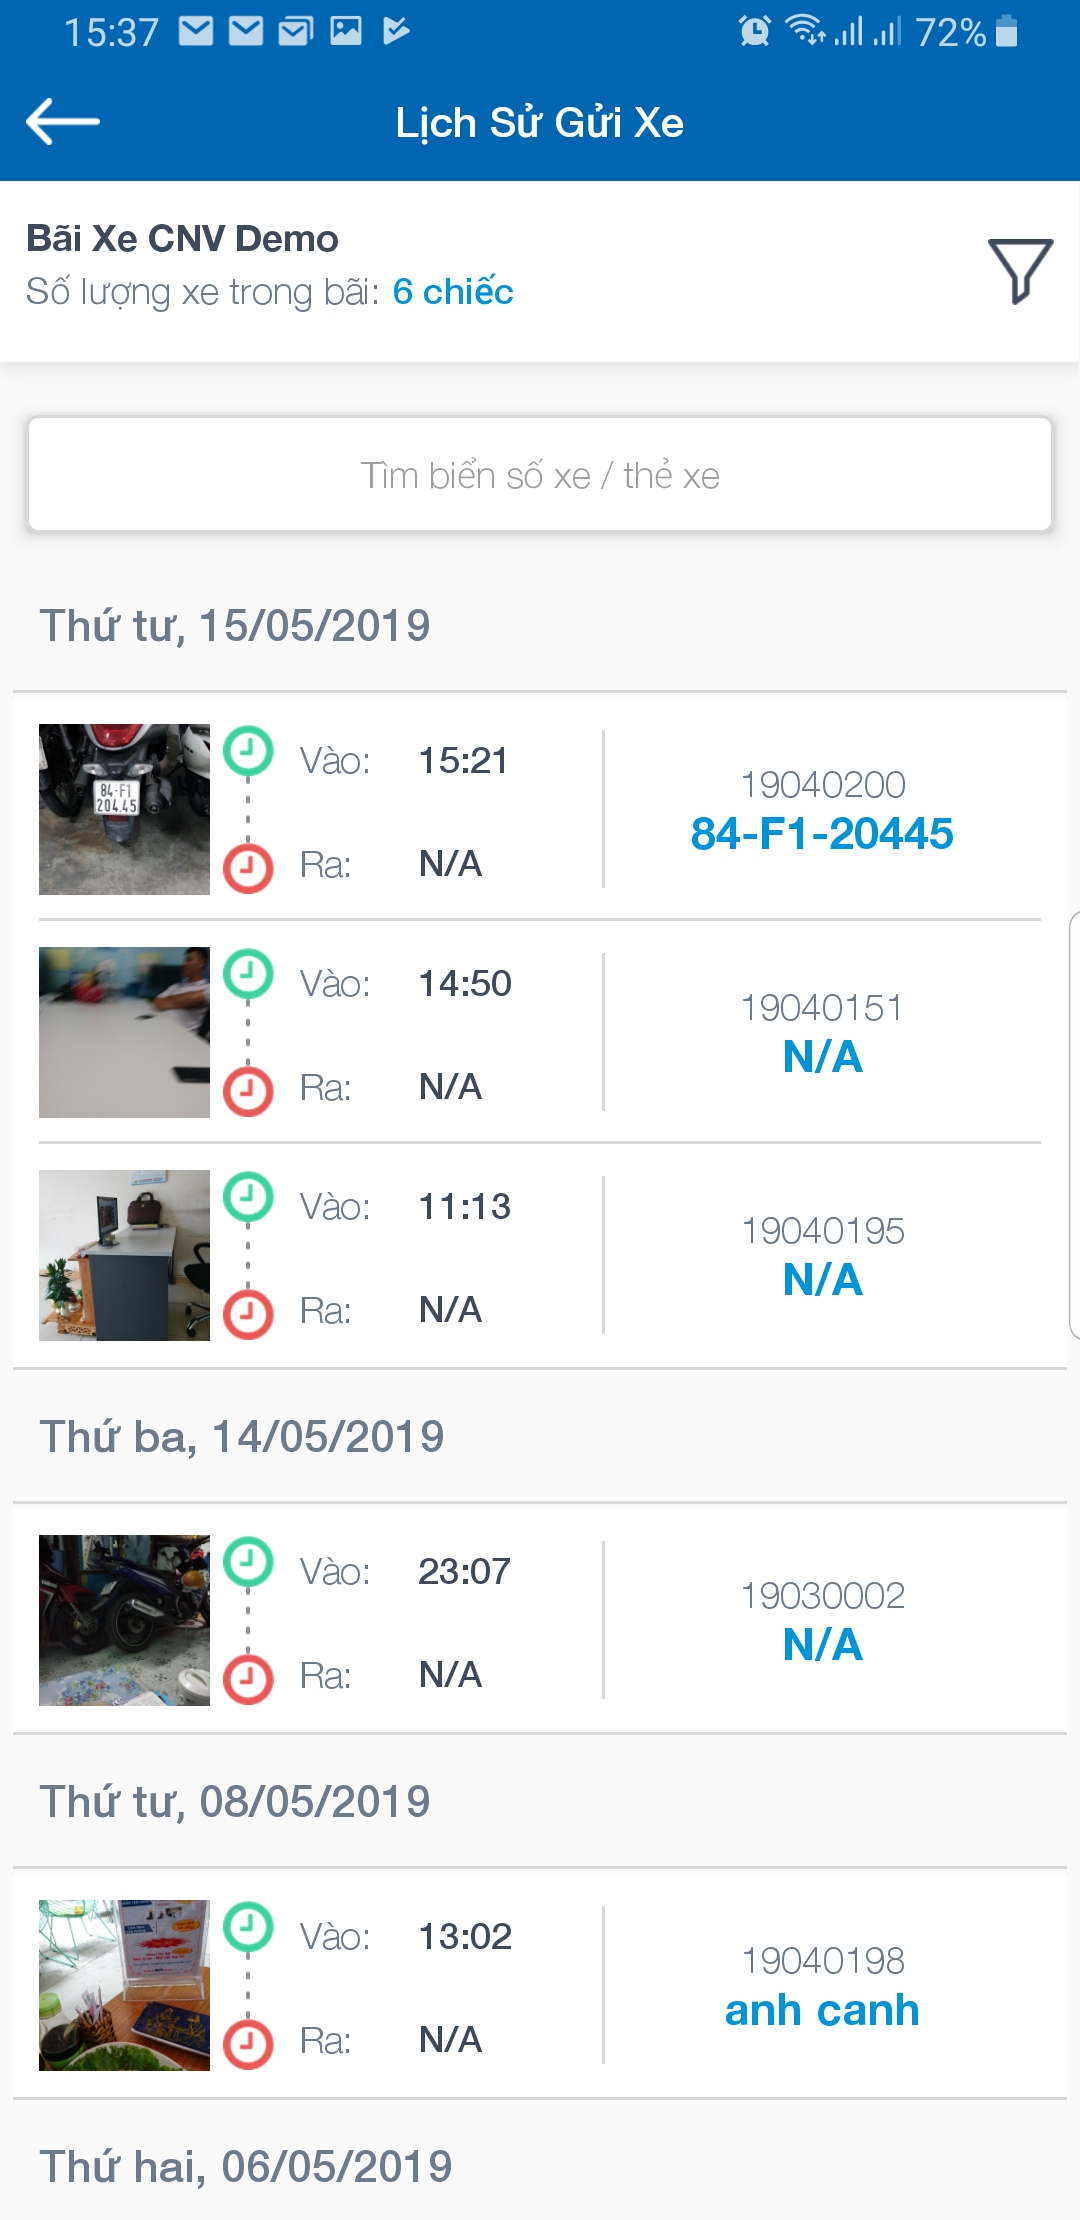1080x2220 pixels.
Task: View the 14:50 entry photo thumbnail
Action: tap(124, 1032)
